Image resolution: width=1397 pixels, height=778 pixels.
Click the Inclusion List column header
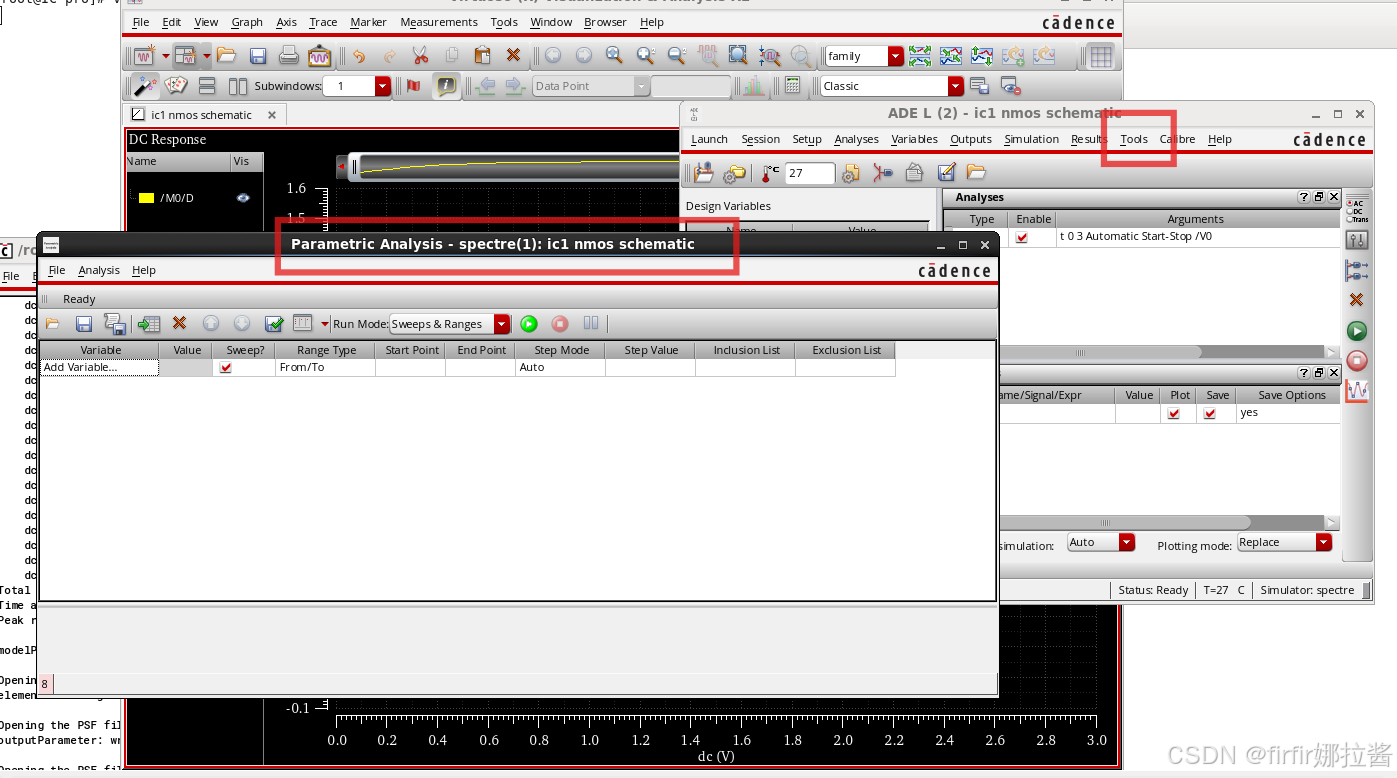[746, 350]
